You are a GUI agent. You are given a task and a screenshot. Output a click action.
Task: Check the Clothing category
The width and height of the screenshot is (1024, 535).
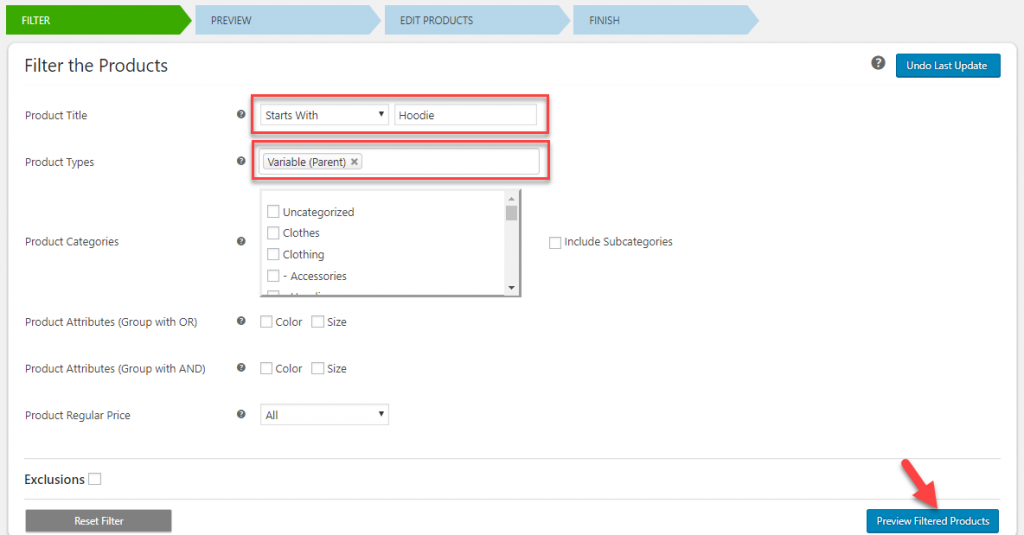[273, 254]
